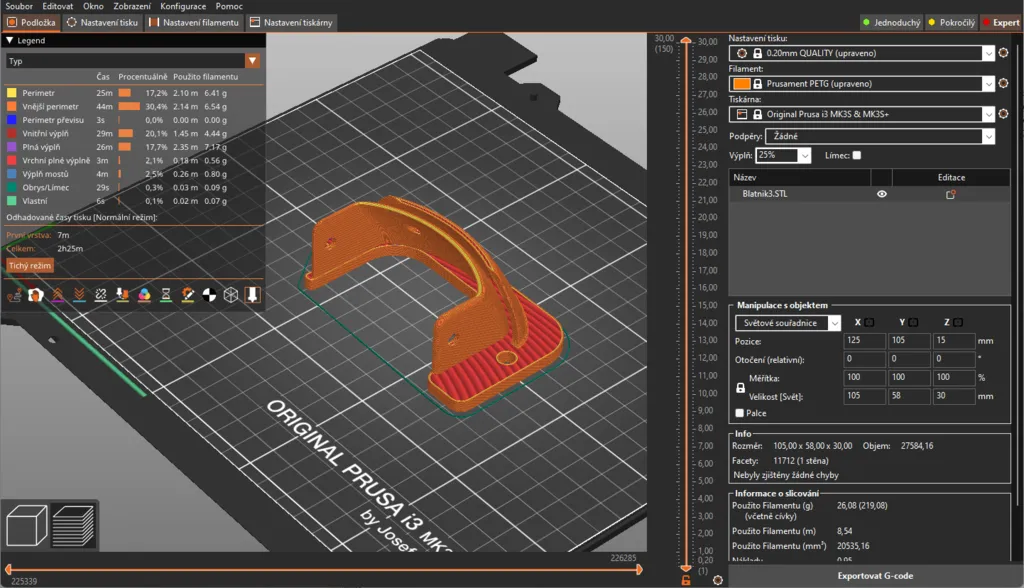The width and height of the screenshot is (1024, 588).
Task: Toggle center of gravity icon in legend
Action: 209,294
